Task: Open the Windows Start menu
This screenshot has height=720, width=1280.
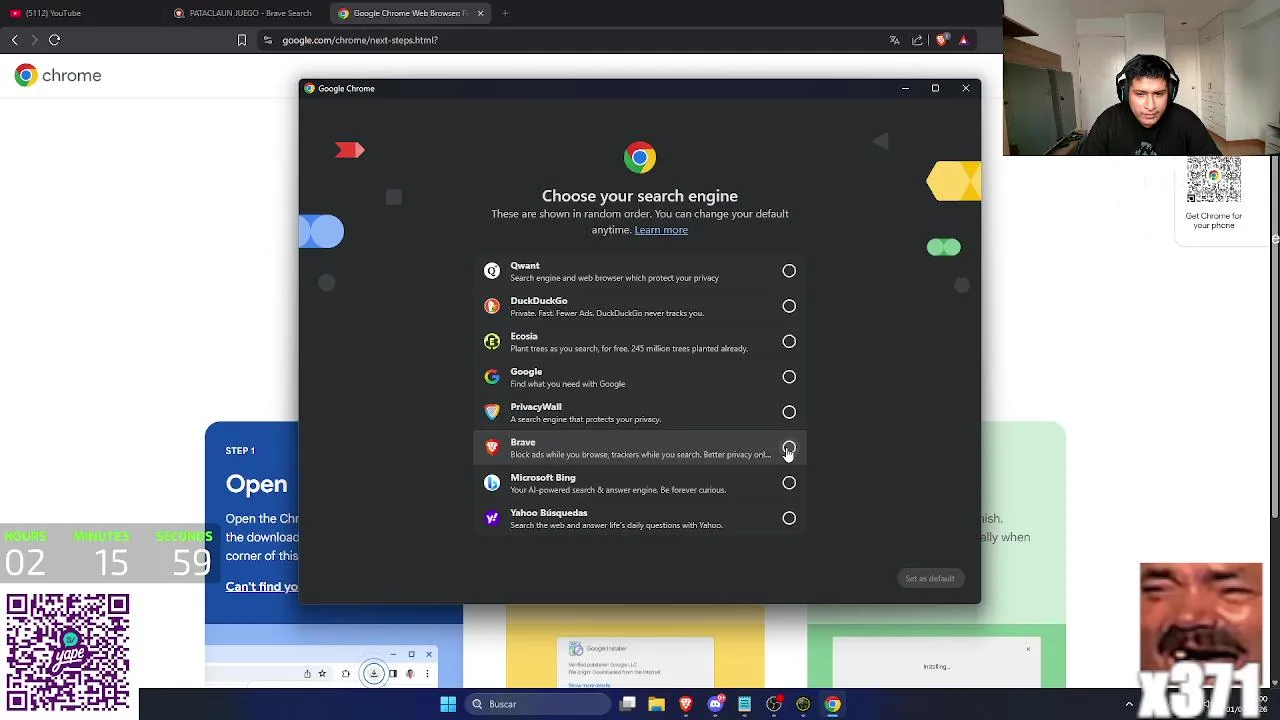Action: pos(448,704)
